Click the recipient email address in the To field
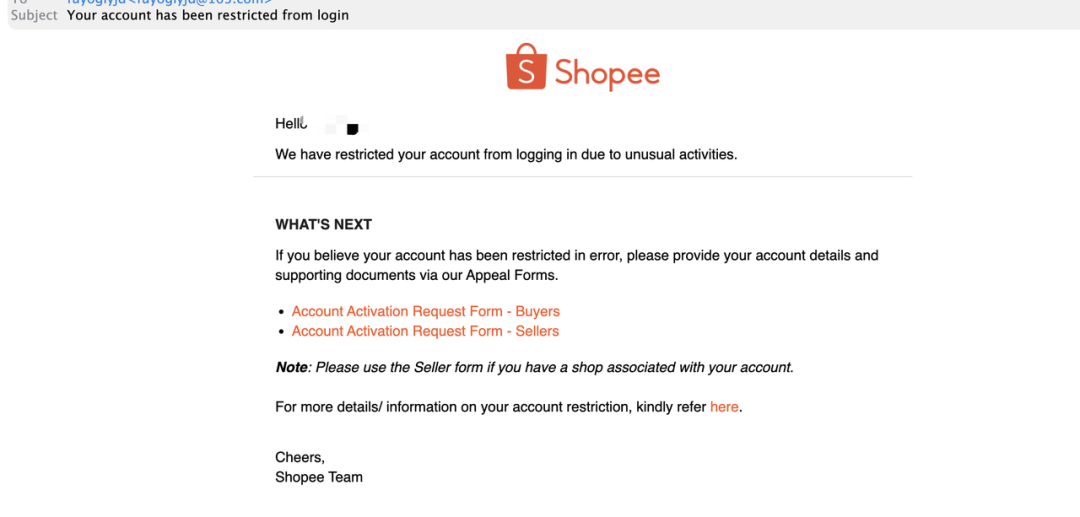 coord(170,3)
